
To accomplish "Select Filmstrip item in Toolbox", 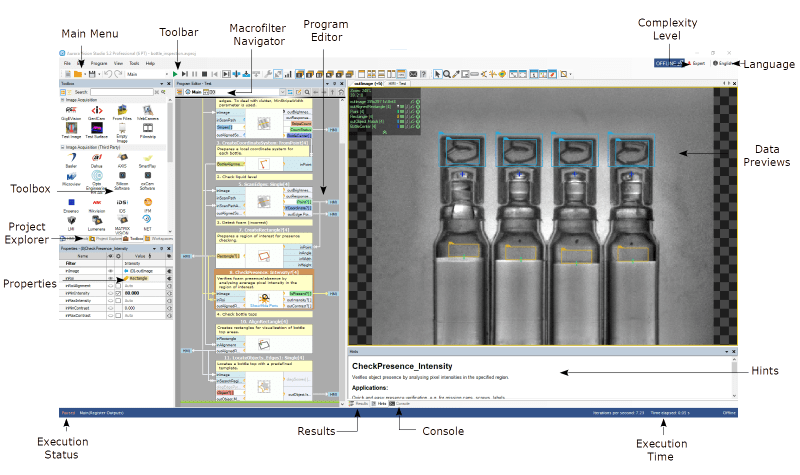I will [147, 131].
